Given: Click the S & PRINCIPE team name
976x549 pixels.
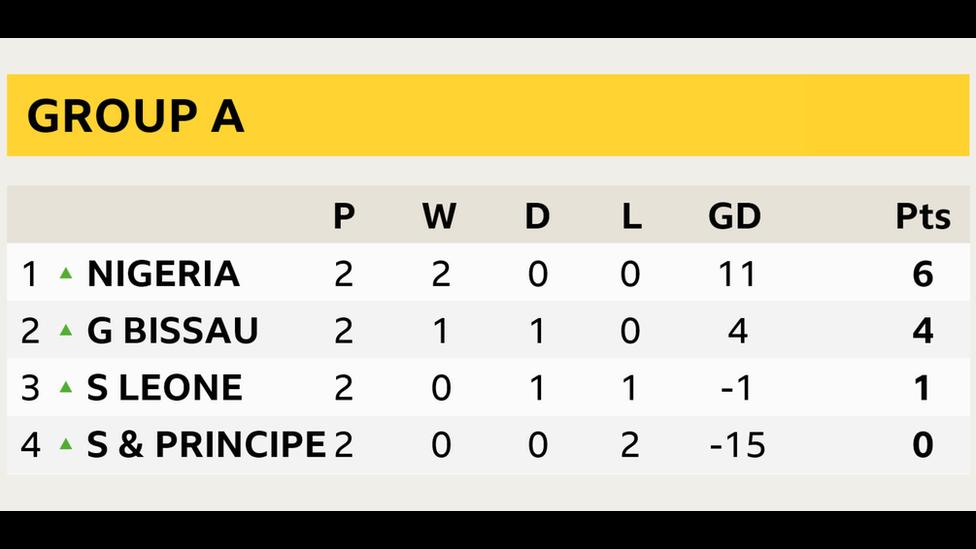Looking at the screenshot, I should [x=206, y=444].
